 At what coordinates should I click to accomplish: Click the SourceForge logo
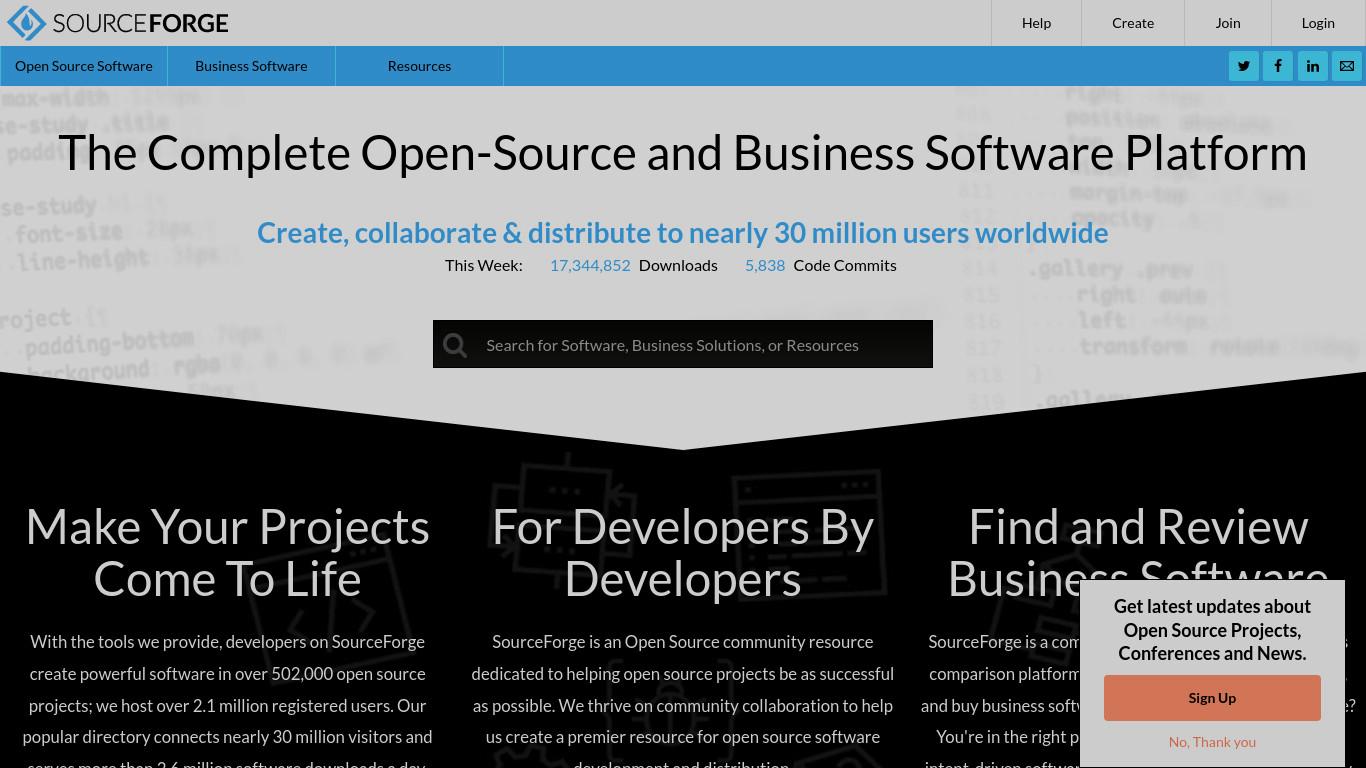[x=118, y=23]
